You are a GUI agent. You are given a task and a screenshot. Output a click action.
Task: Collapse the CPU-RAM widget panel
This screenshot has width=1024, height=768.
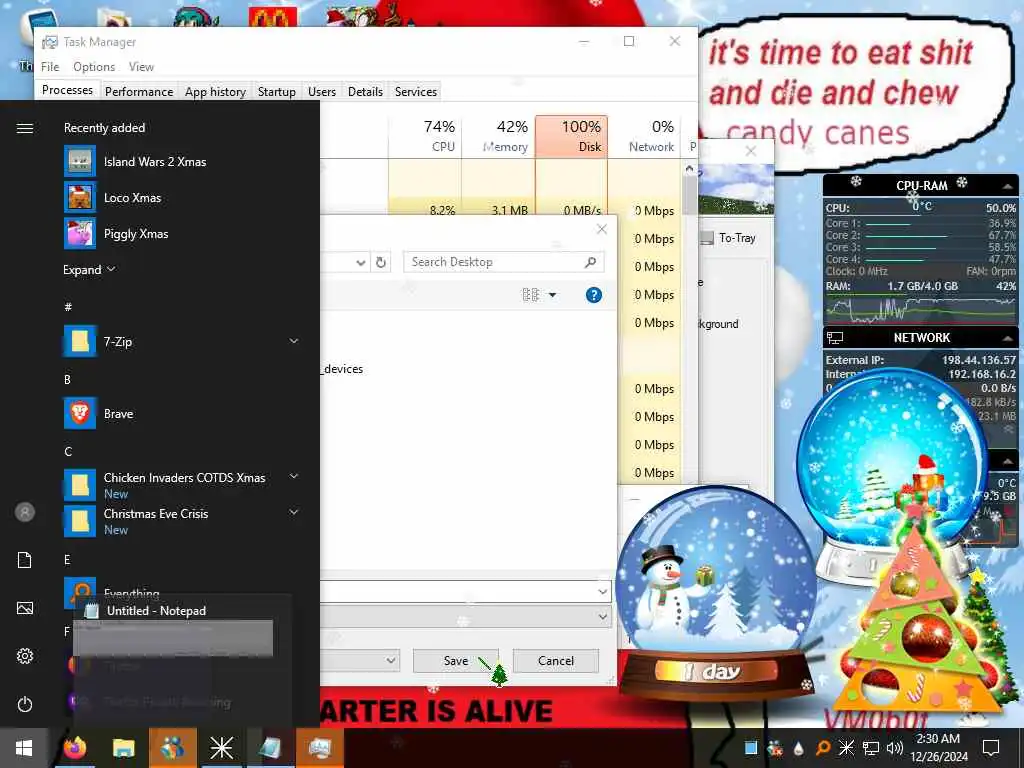(1008, 186)
